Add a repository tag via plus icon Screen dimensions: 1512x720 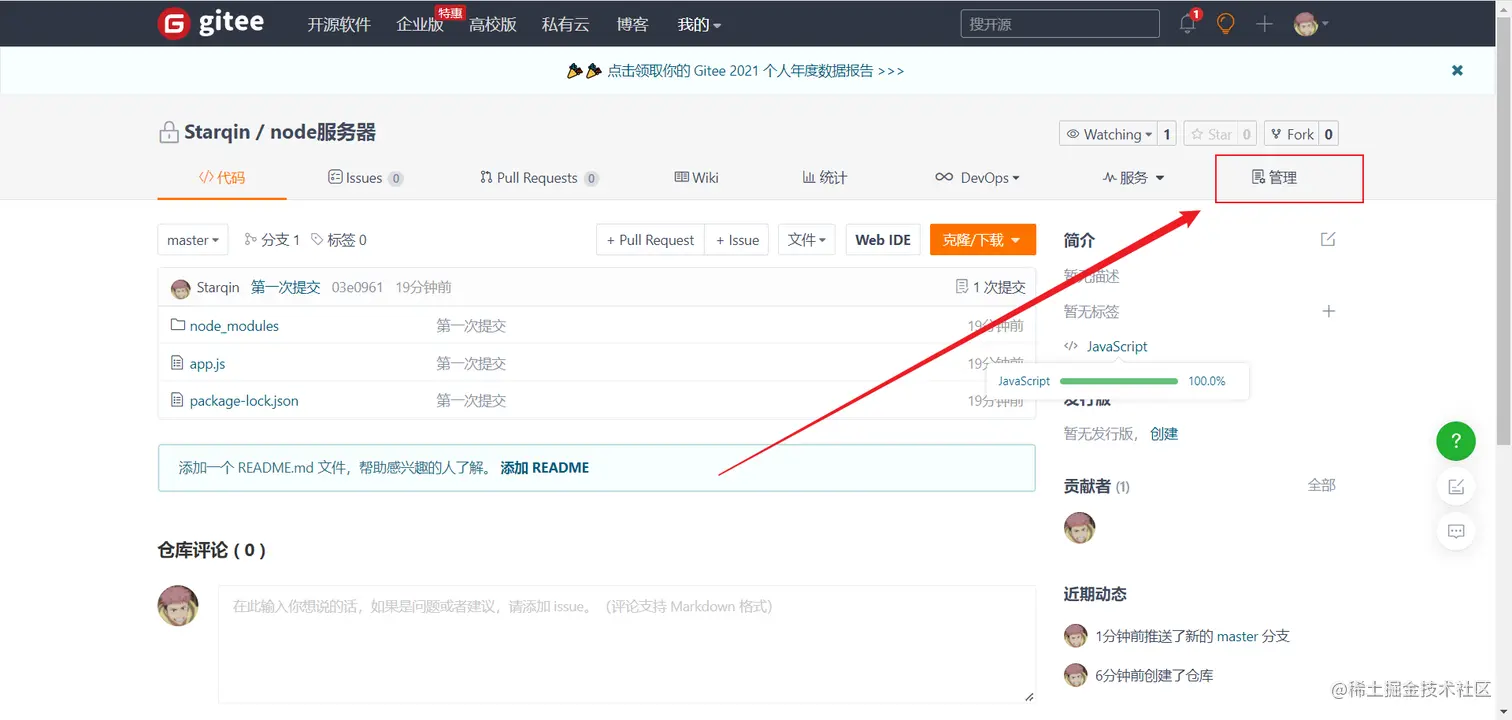1328,311
